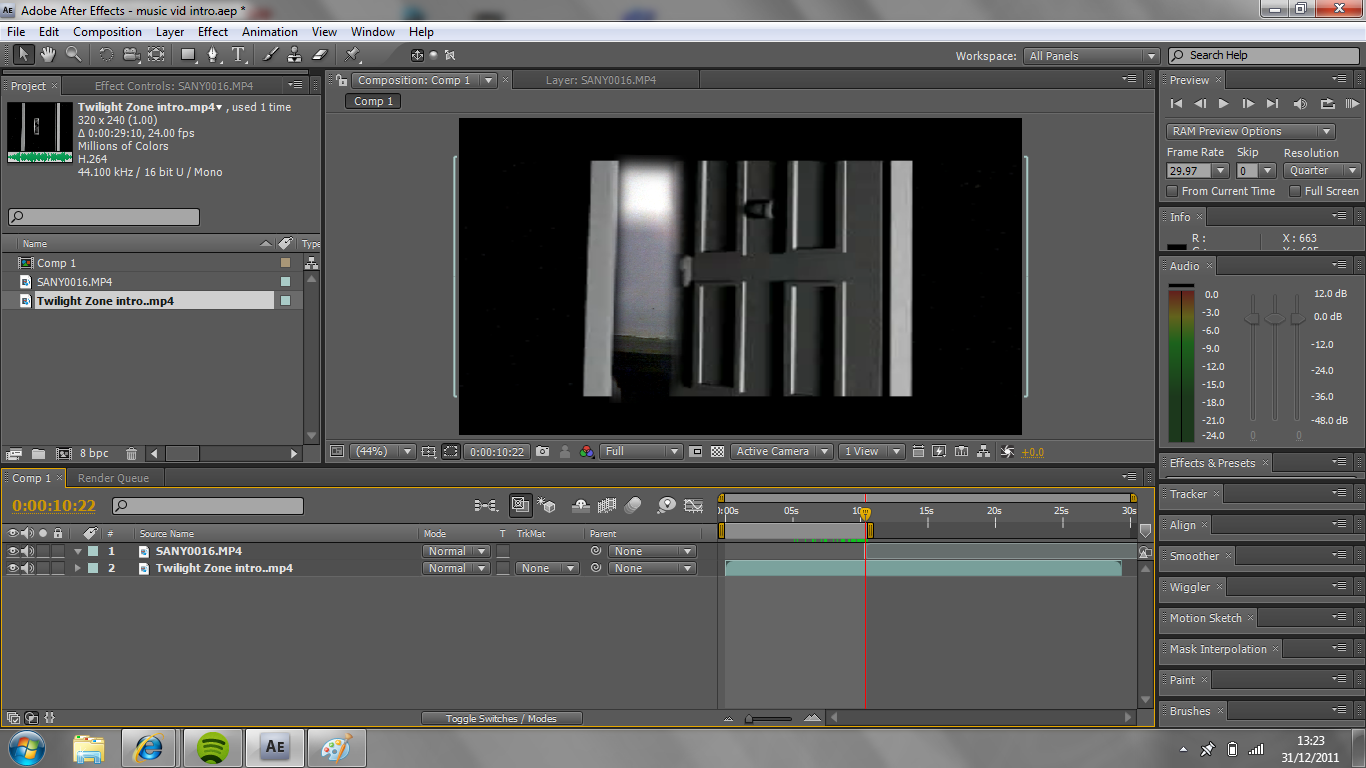Enable Frame Blending for timeline
The image size is (1366, 768).
[606, 506]
